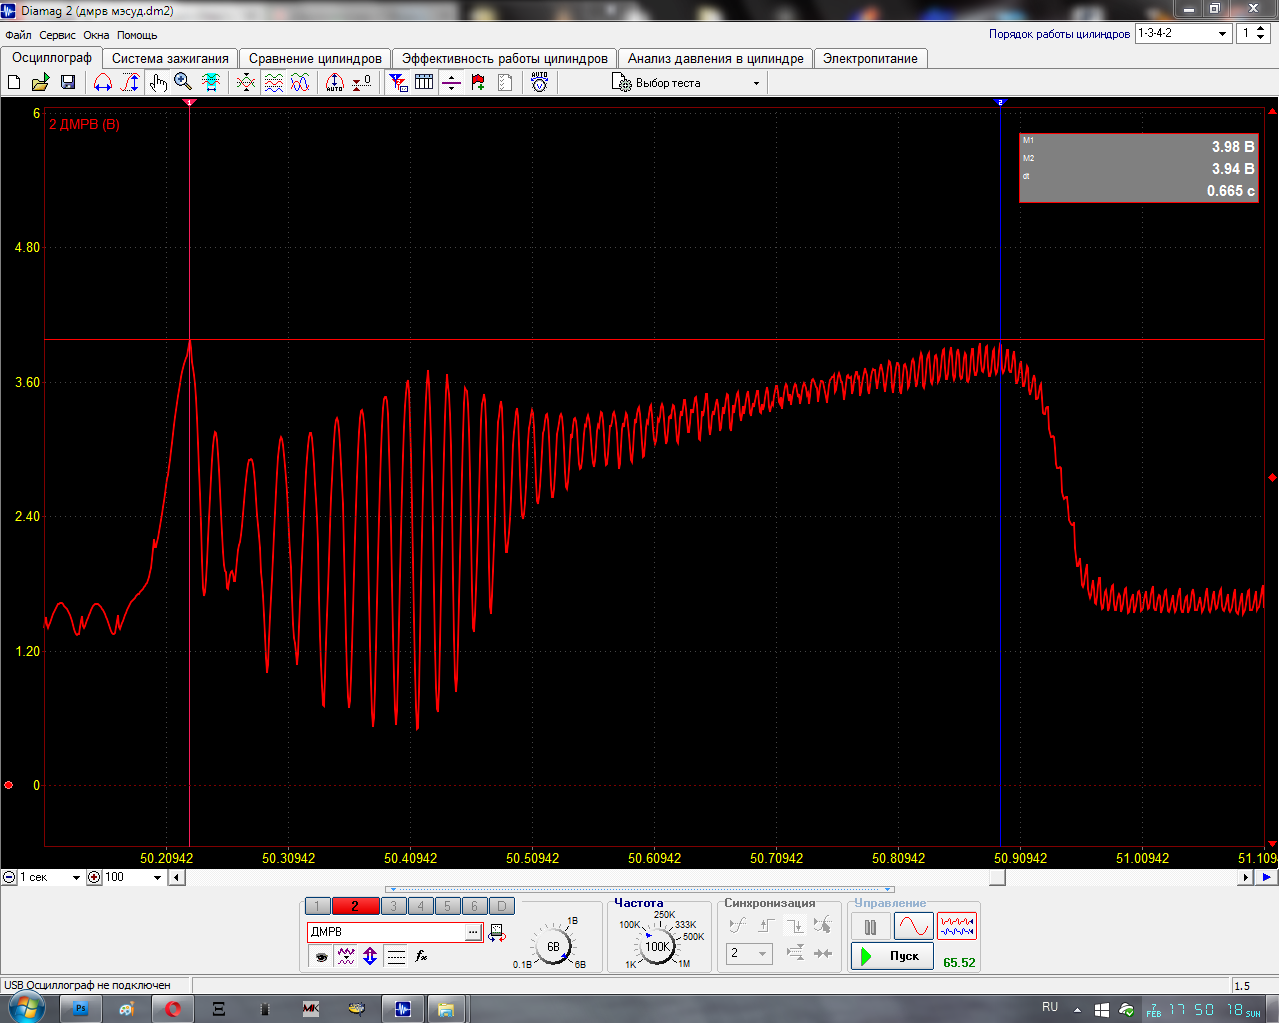Select the red channel 2 button
The width and height of the screenshot is (1279, 1023).
355,906
